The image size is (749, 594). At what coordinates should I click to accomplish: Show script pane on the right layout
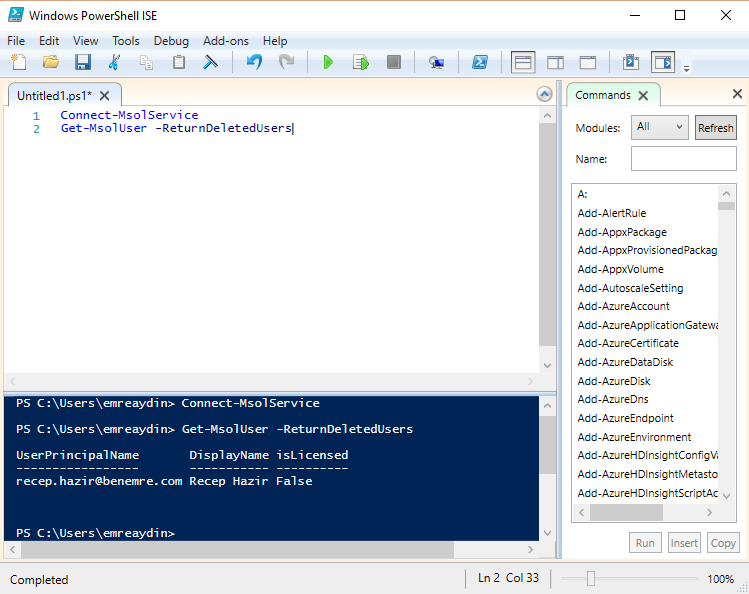[x=555, y=62]
